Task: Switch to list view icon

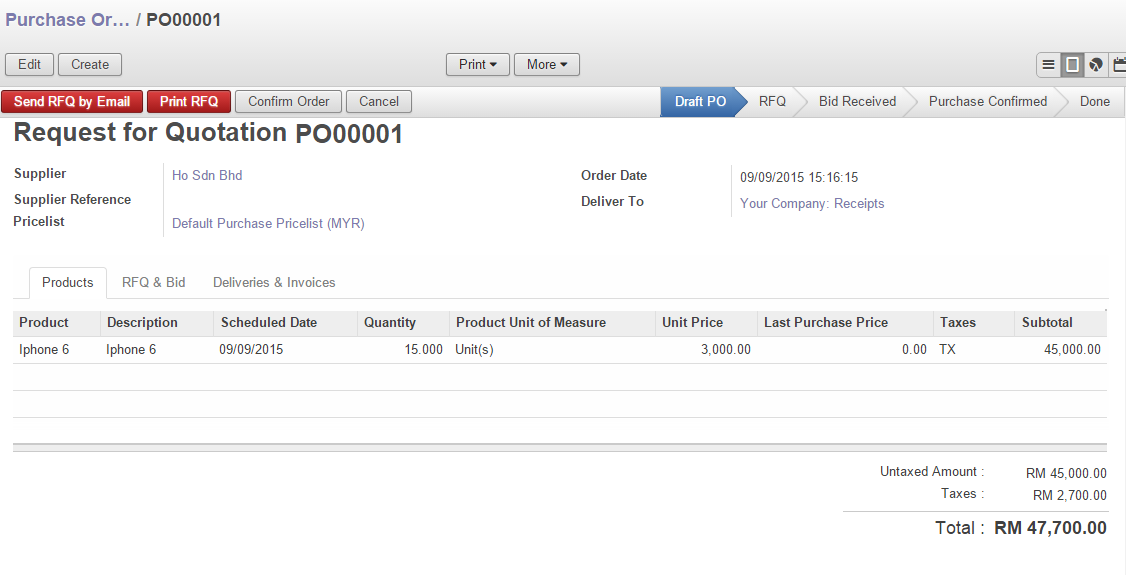Action: click(1048, 65)
